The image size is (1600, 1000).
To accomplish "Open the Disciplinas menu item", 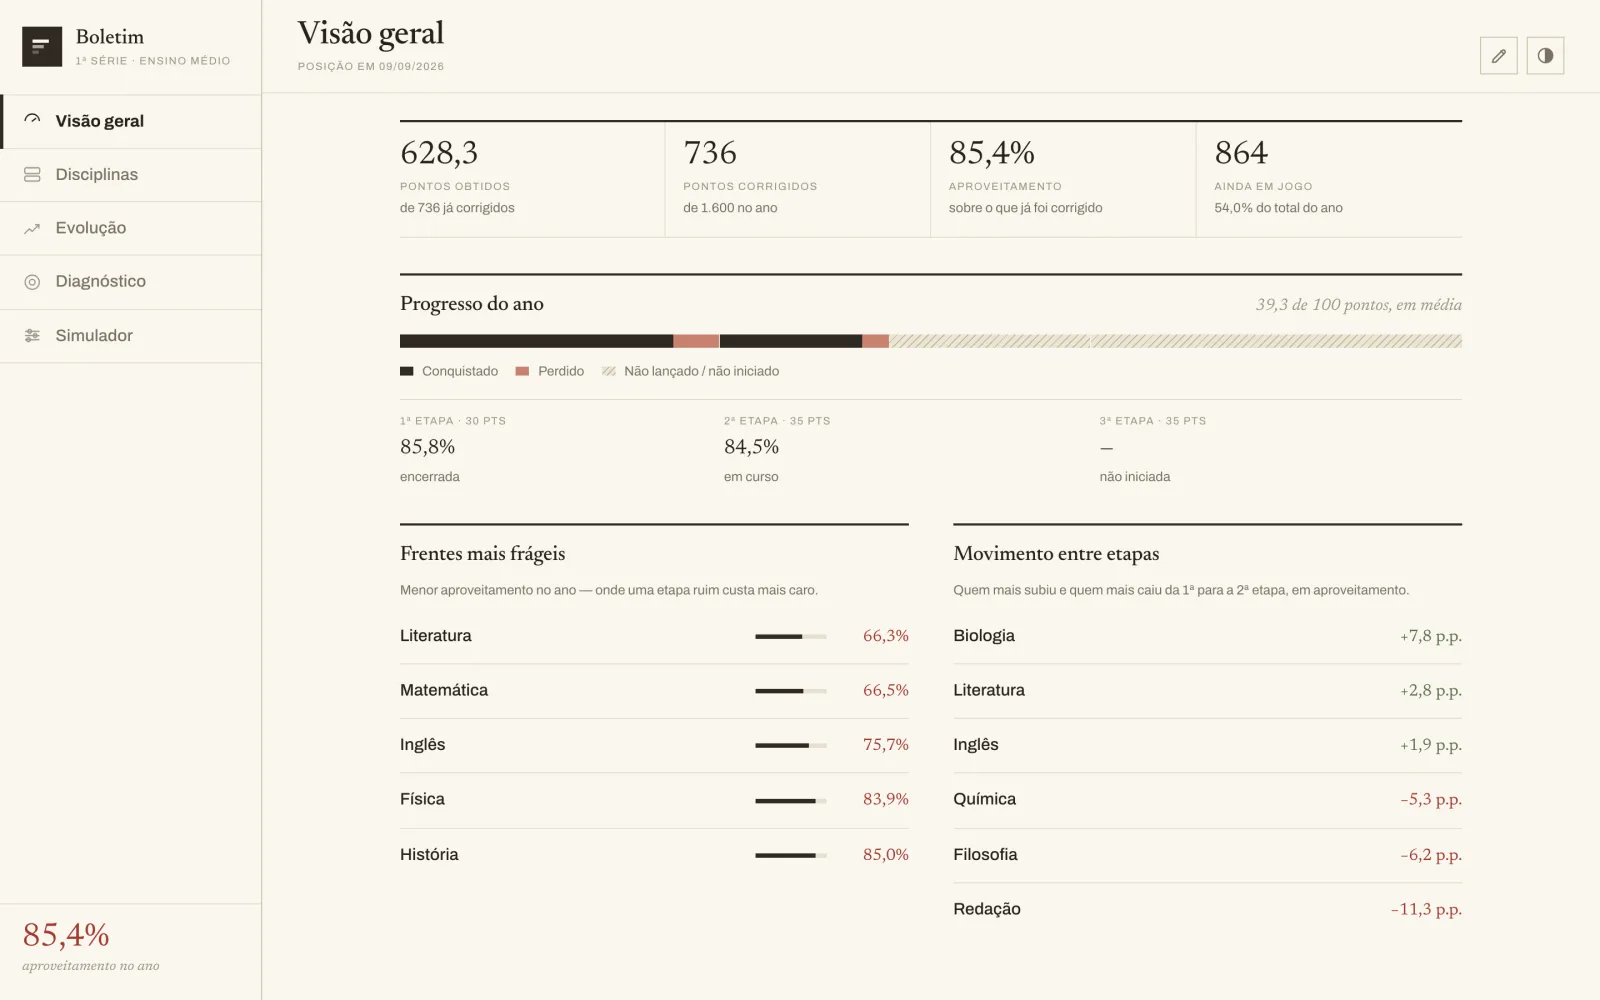I will 131,175.
